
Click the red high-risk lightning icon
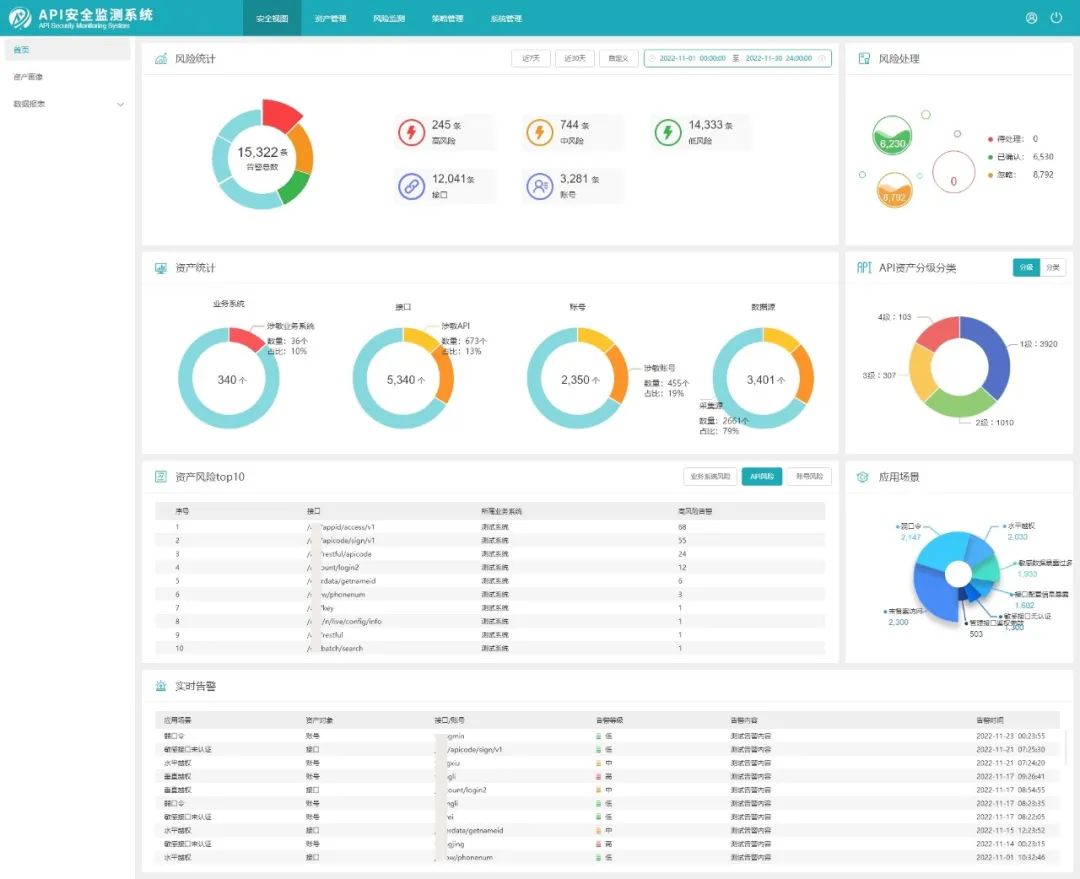click(x=412, y=132)
